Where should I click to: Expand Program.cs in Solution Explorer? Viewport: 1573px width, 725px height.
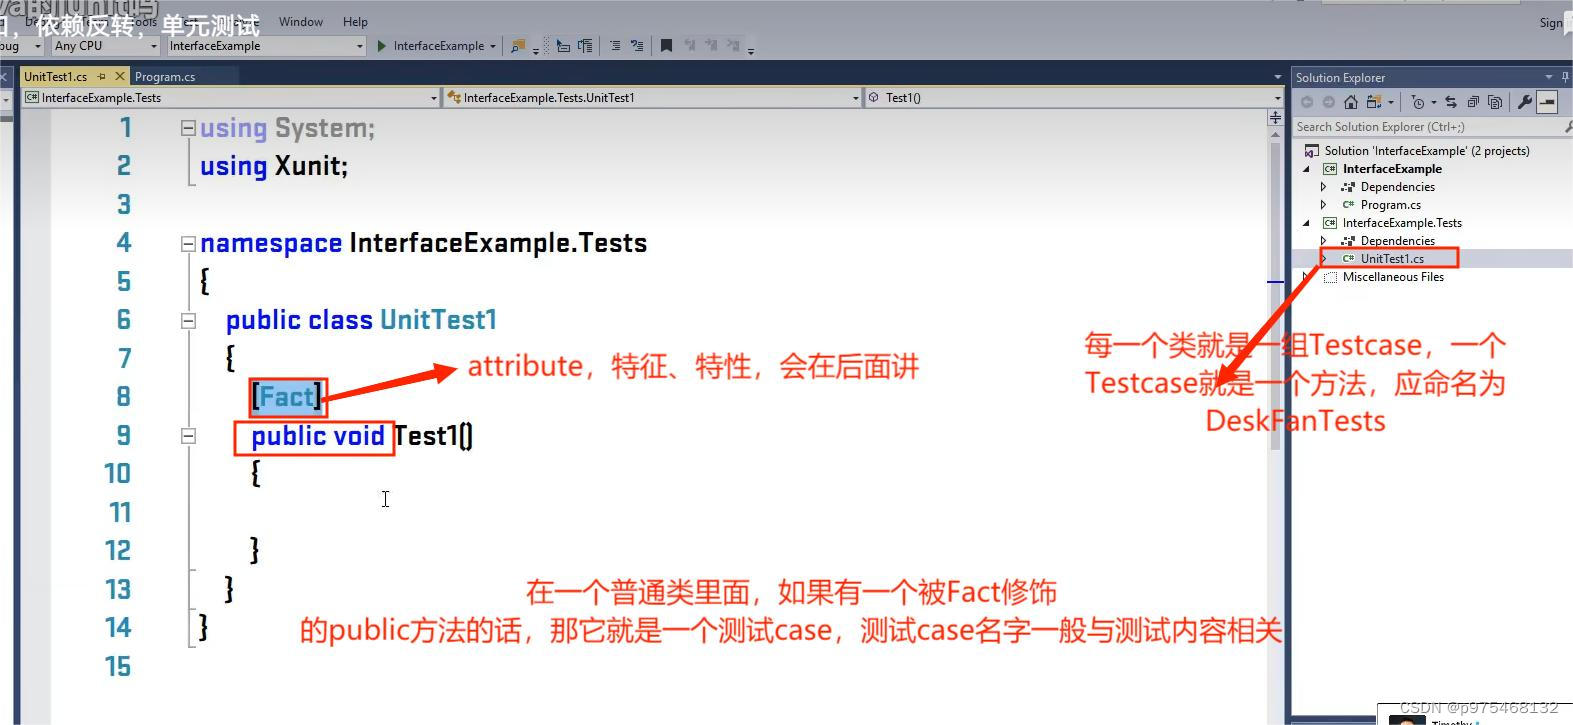[1323, 205]
